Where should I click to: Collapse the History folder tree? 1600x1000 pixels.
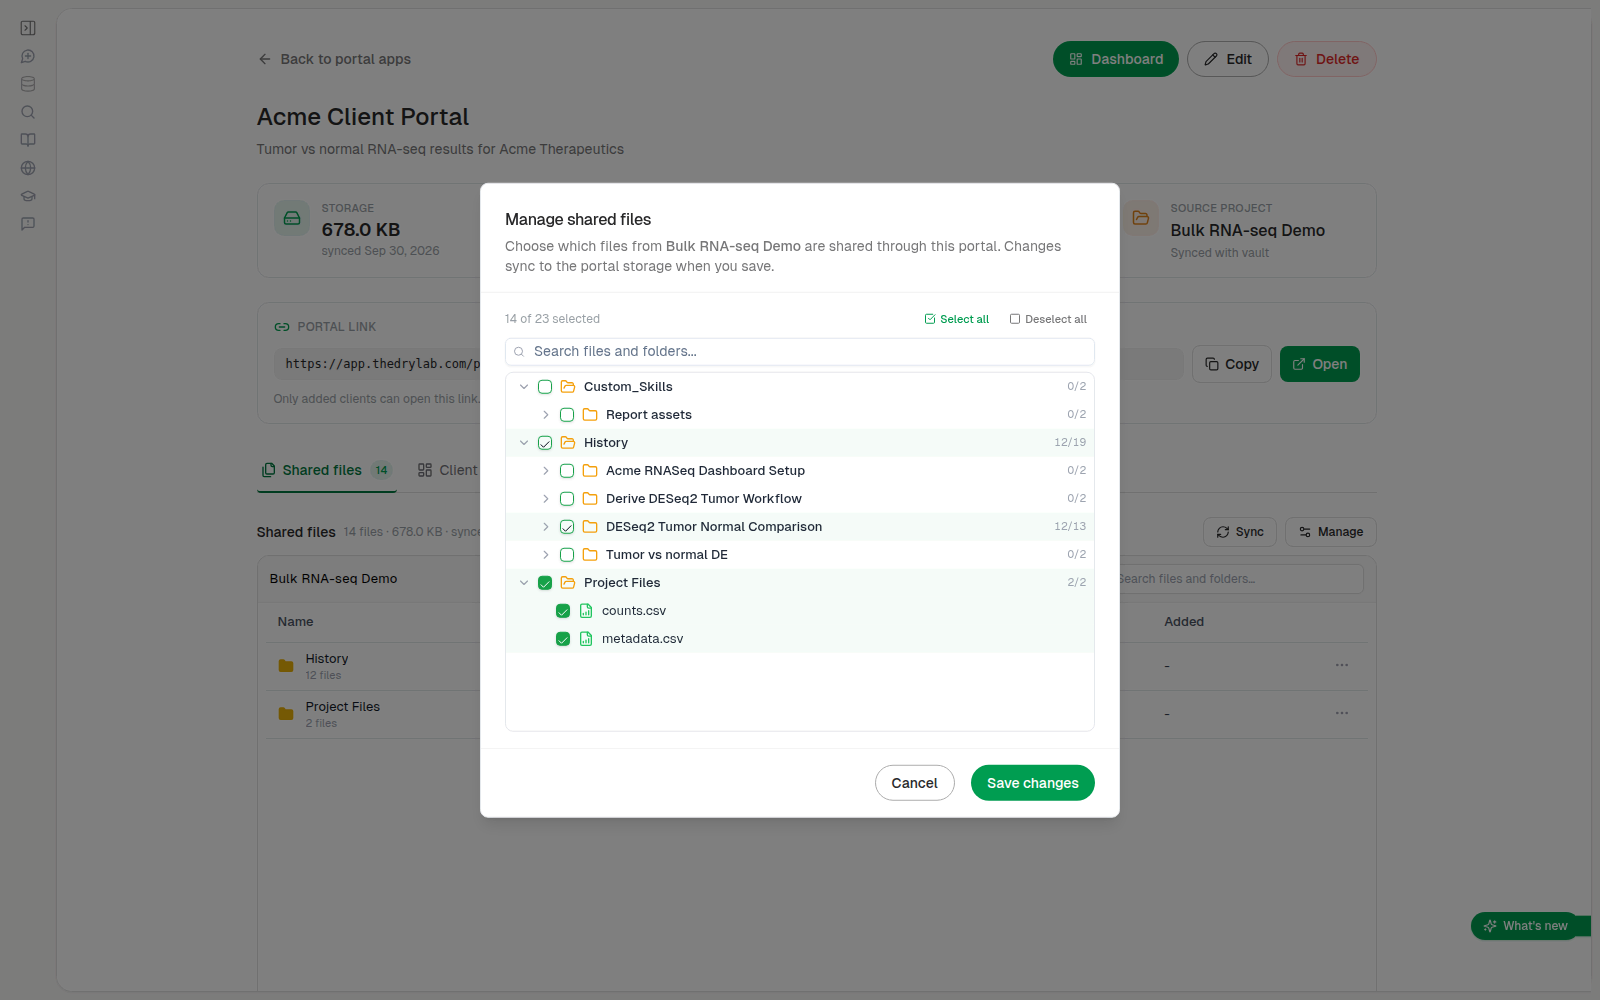coord(524,443)
